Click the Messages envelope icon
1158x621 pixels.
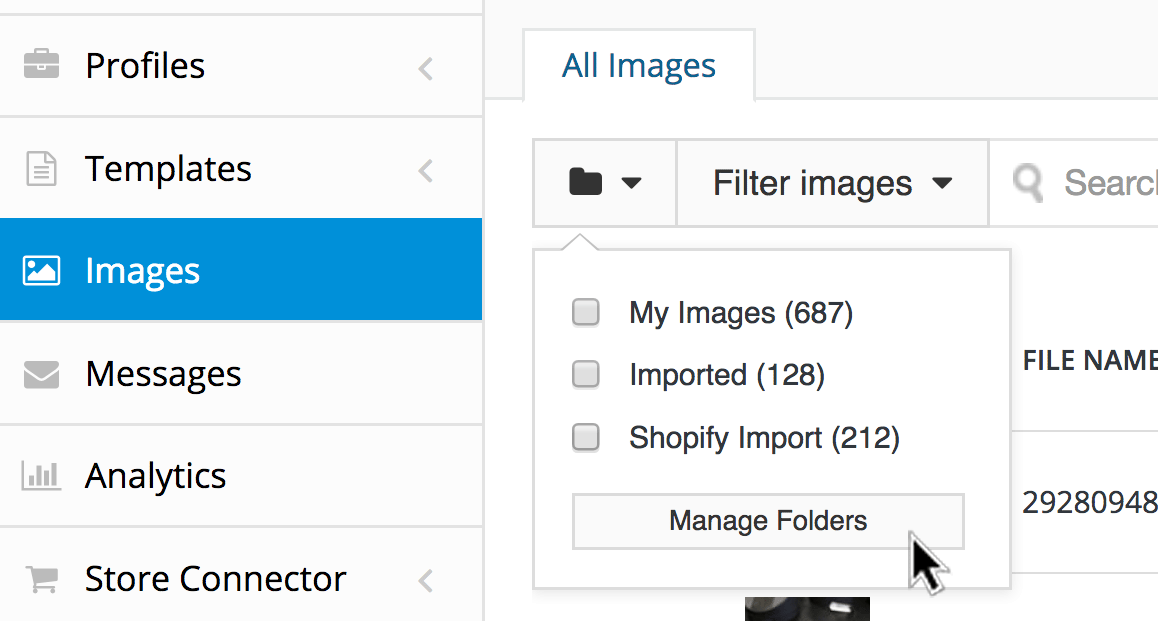pos(41,374)
